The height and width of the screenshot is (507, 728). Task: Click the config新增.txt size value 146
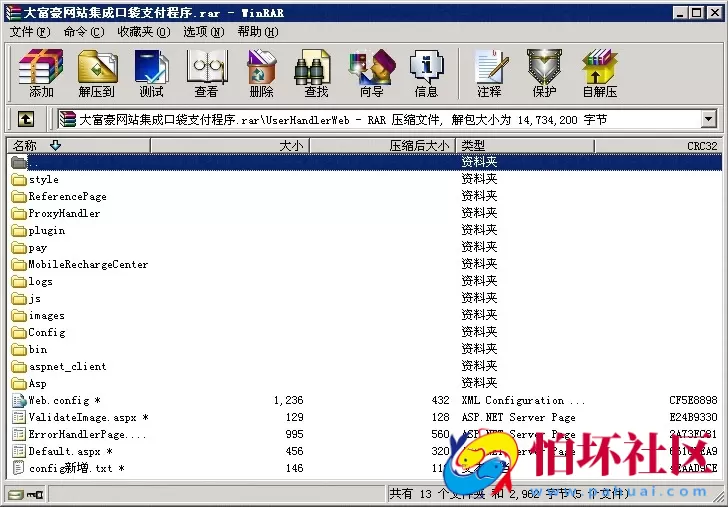point(294,468)
